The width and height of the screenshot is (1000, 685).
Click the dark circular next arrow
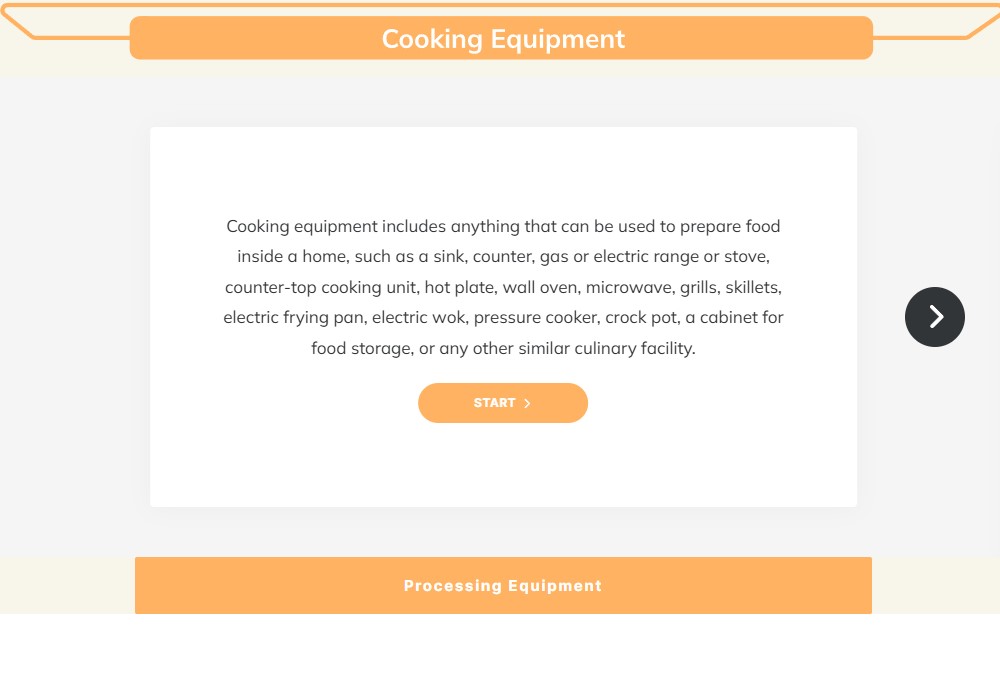[934, 317]
